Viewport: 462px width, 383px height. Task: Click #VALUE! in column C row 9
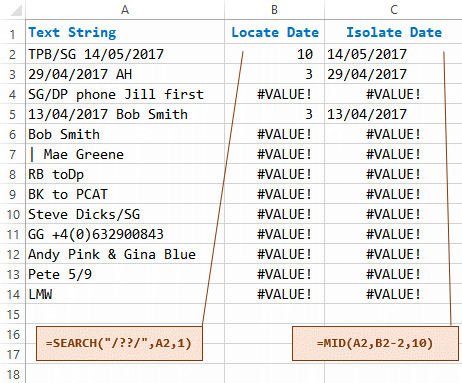393,194
